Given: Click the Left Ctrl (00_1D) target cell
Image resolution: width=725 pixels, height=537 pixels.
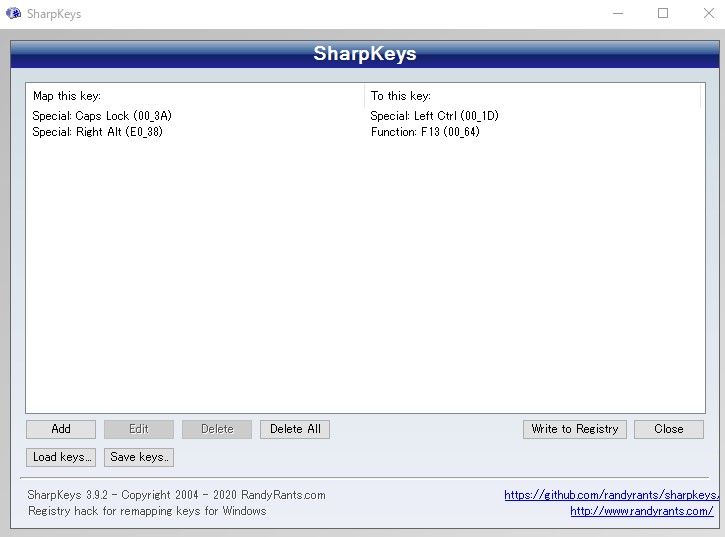Looking at the screenshot, I should [435, 116].
